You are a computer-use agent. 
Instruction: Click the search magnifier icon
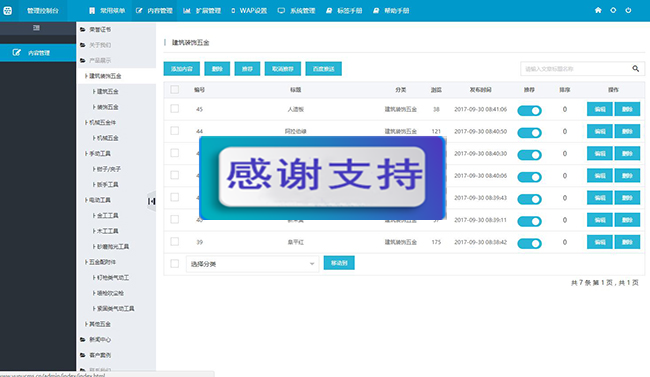[x=635, y=68]
